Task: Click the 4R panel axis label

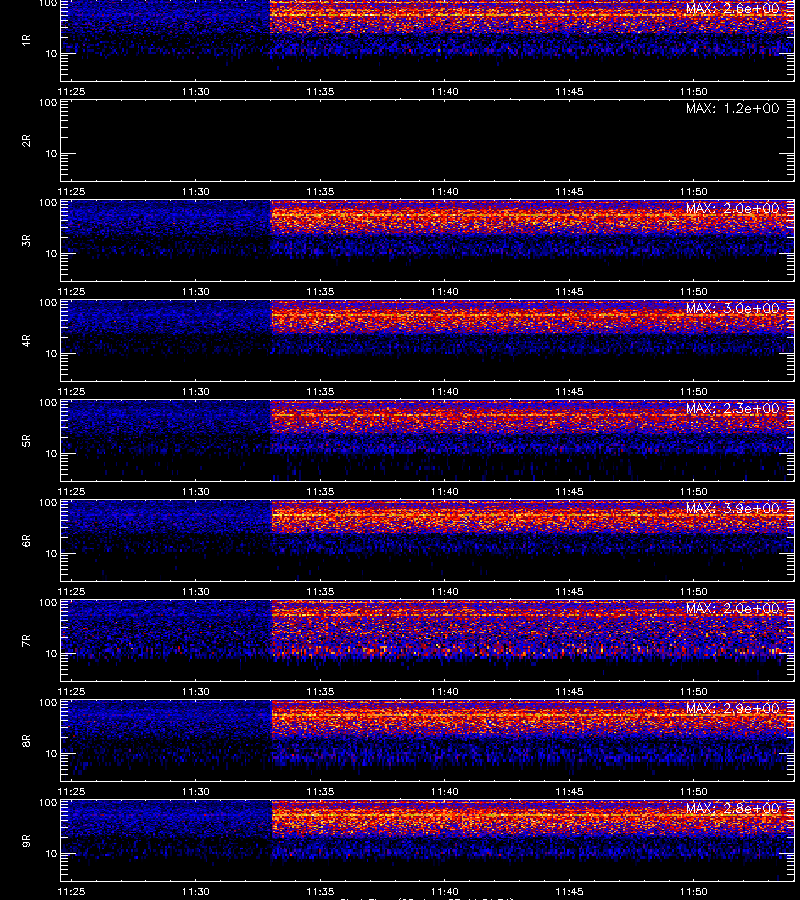Action: coord(26,340)
